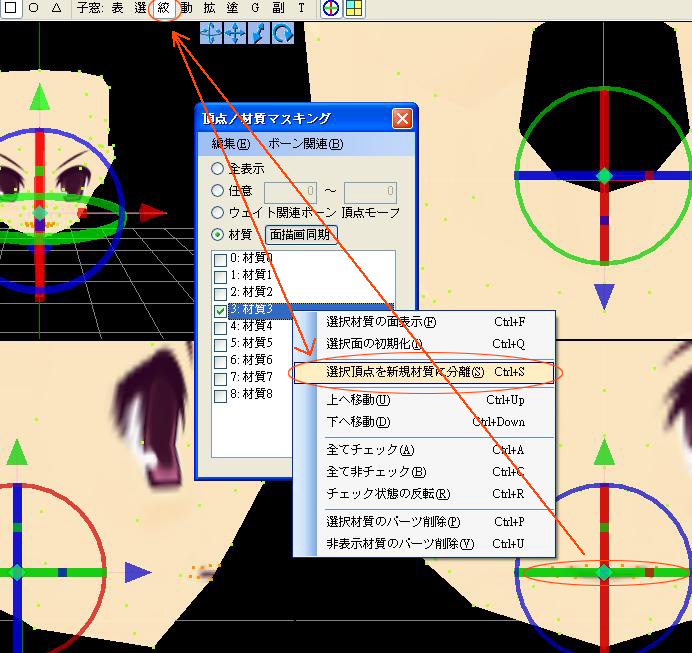
Task: Click the G toolbar button
Action: (x=255, y=8)
